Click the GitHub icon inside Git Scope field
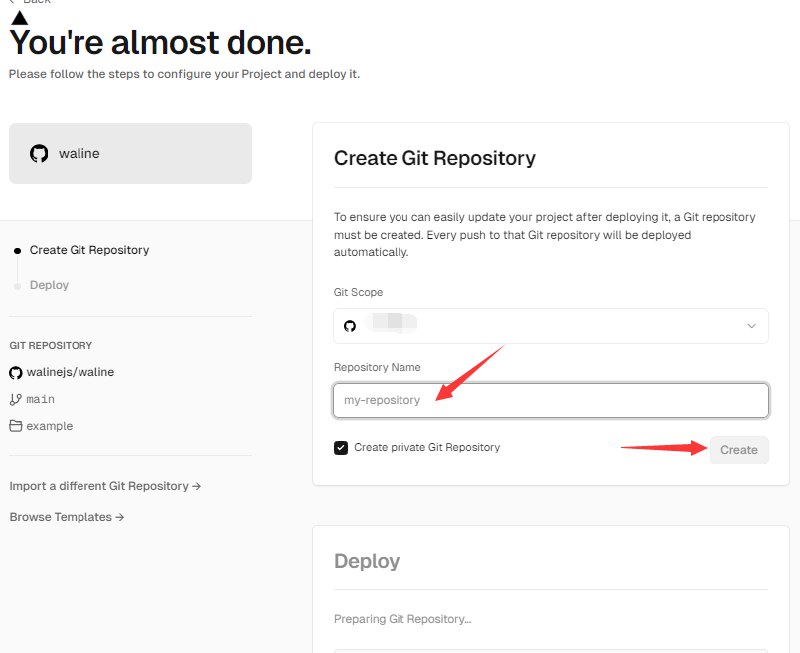The image size is (800, 653). pyautogui.click(x=350, y=326)
